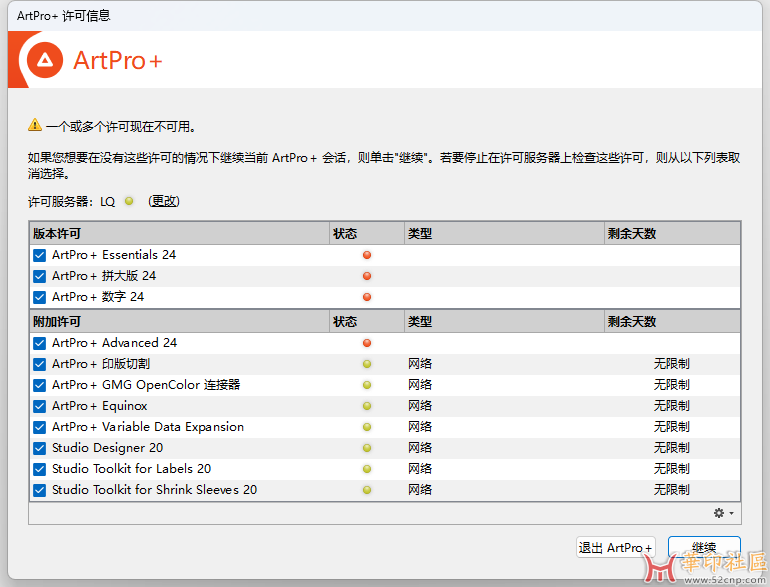Click 网络 type cell for Studio Designer 20

click(420, 448)
